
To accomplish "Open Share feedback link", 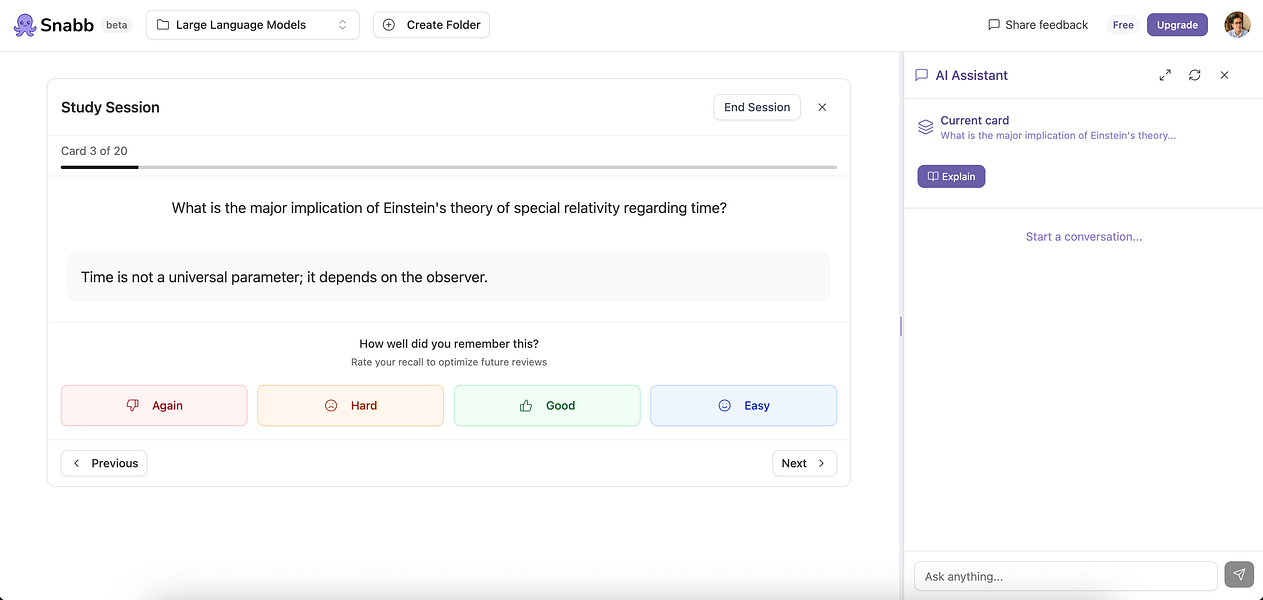I will 1038,25.
